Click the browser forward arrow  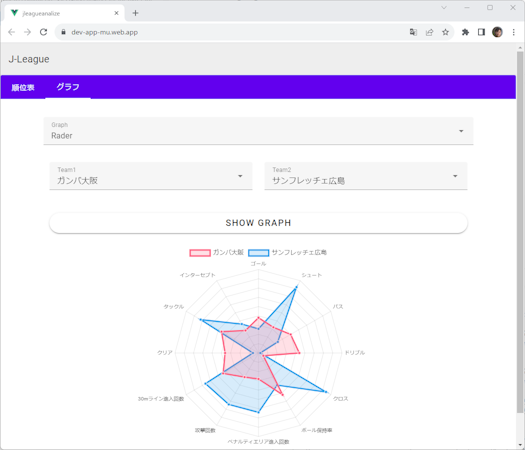(x=27, y=32)
